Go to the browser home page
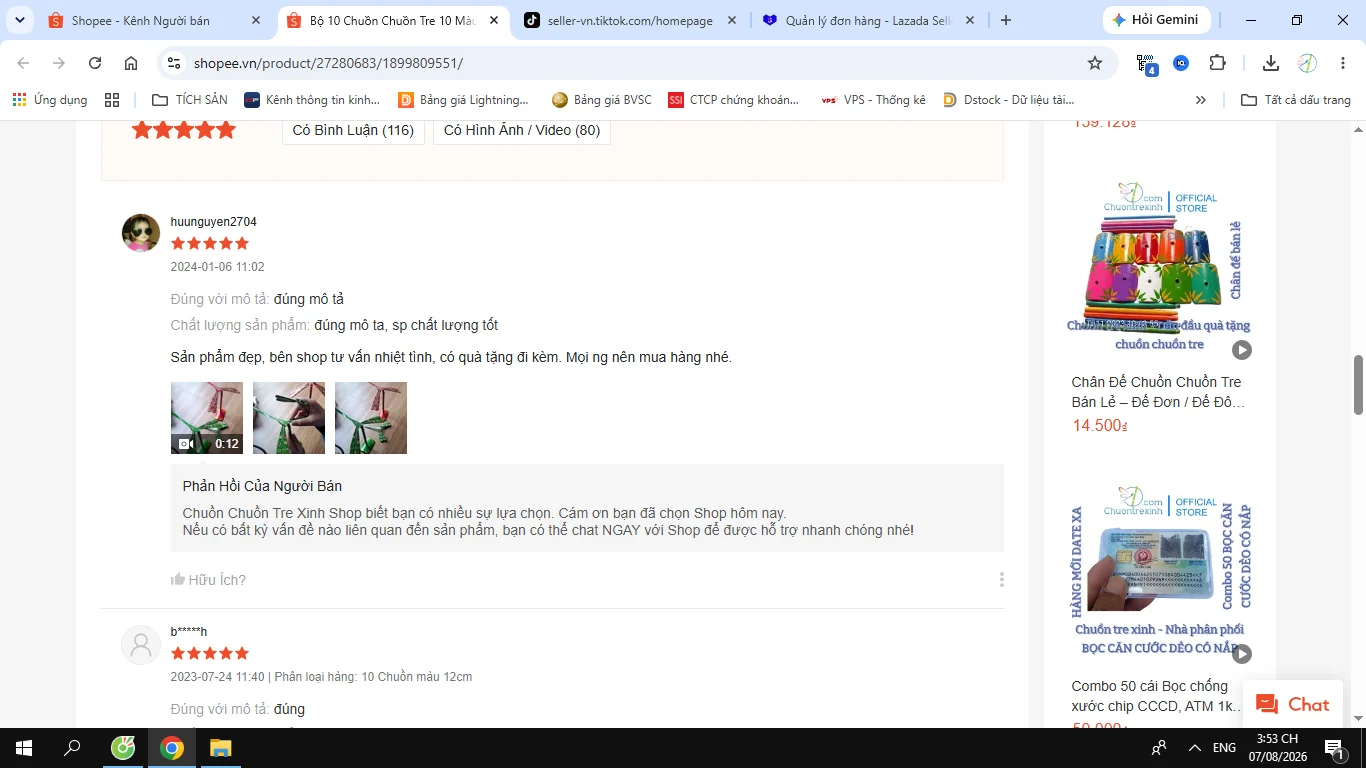 (131, 63)
